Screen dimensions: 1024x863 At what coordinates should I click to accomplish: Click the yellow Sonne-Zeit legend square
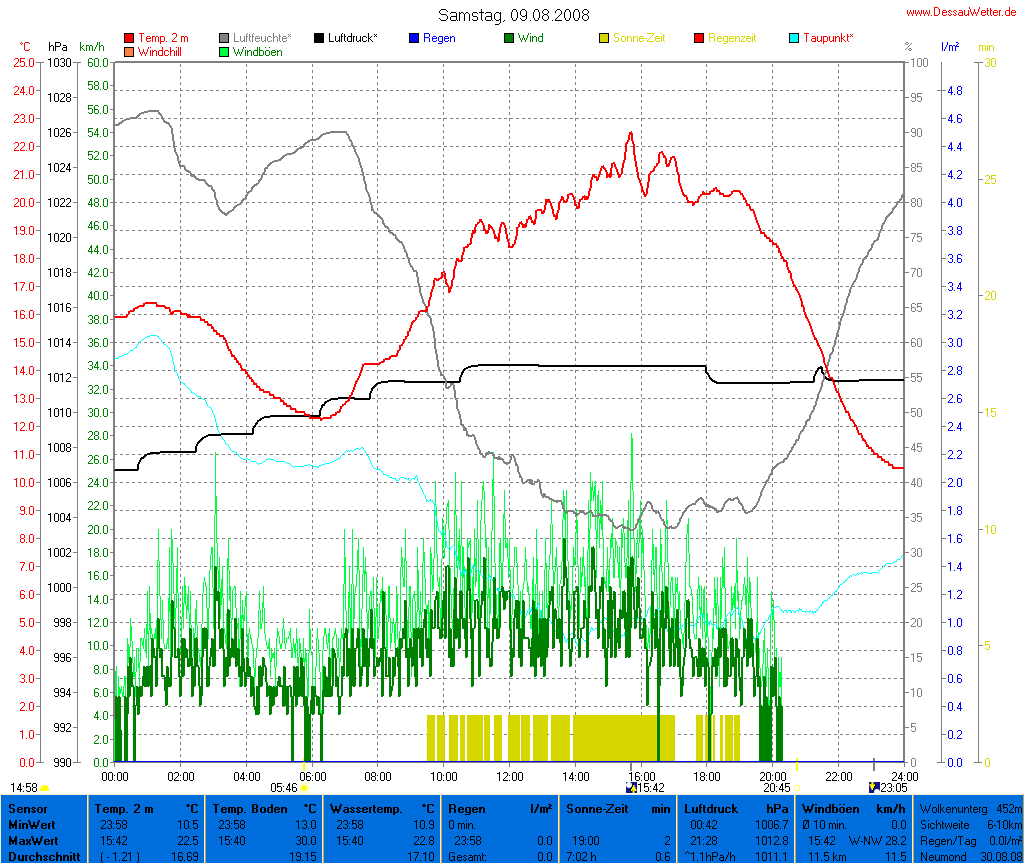(x=604, y=38)
